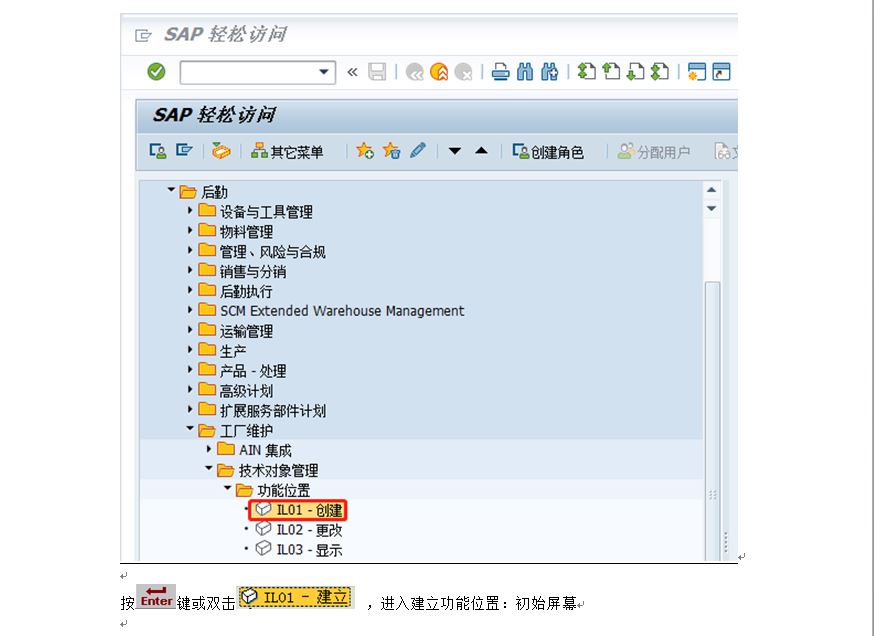This screenshot has height=636, width=874.
Task: Click the User Menu icon
Action: click(158, 151)
